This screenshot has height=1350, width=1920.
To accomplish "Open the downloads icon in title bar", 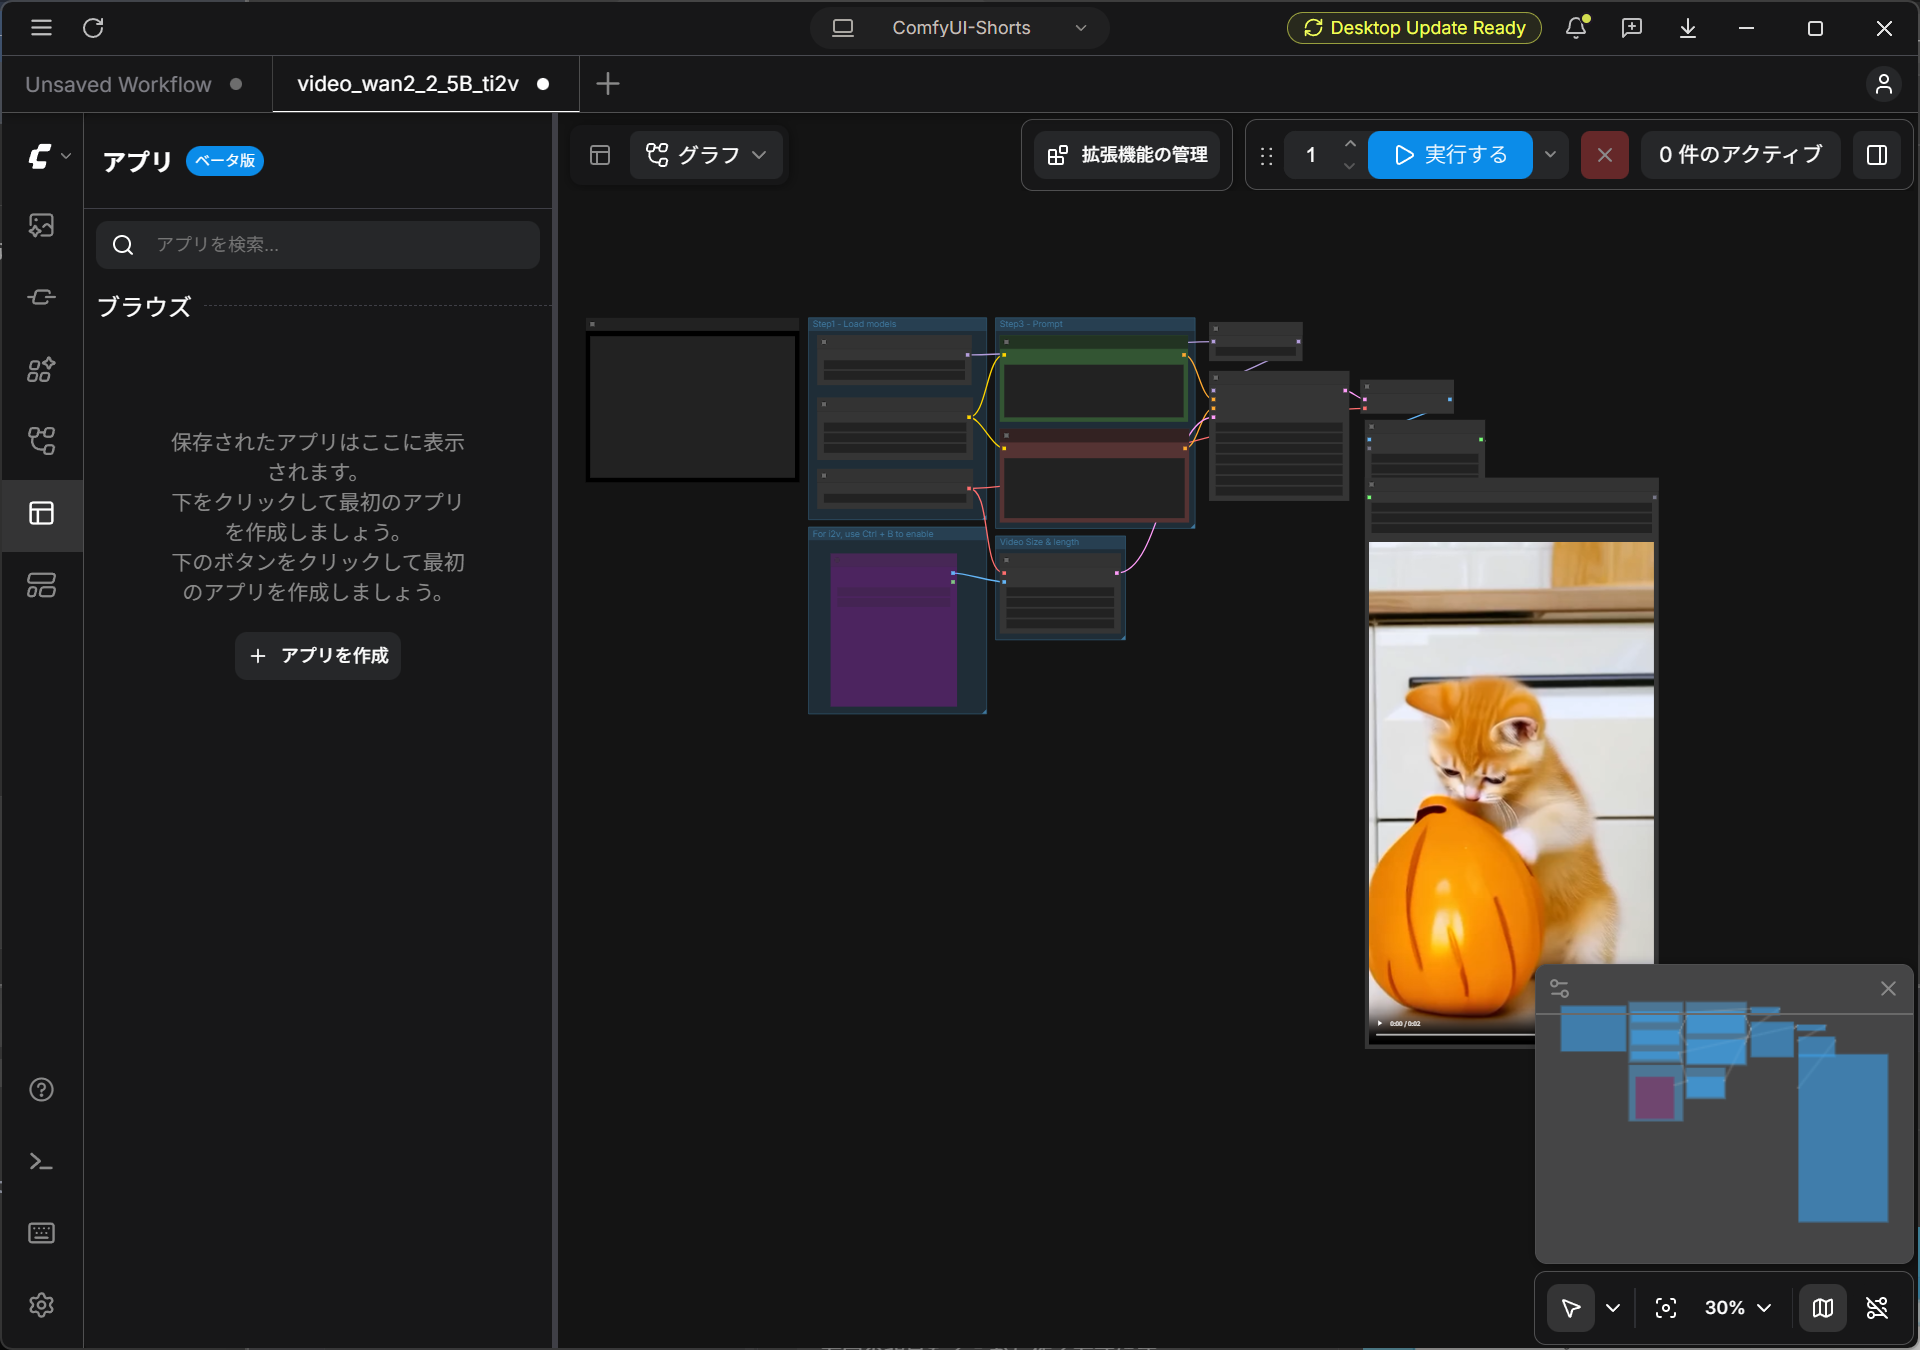I will click(1688, 28).
